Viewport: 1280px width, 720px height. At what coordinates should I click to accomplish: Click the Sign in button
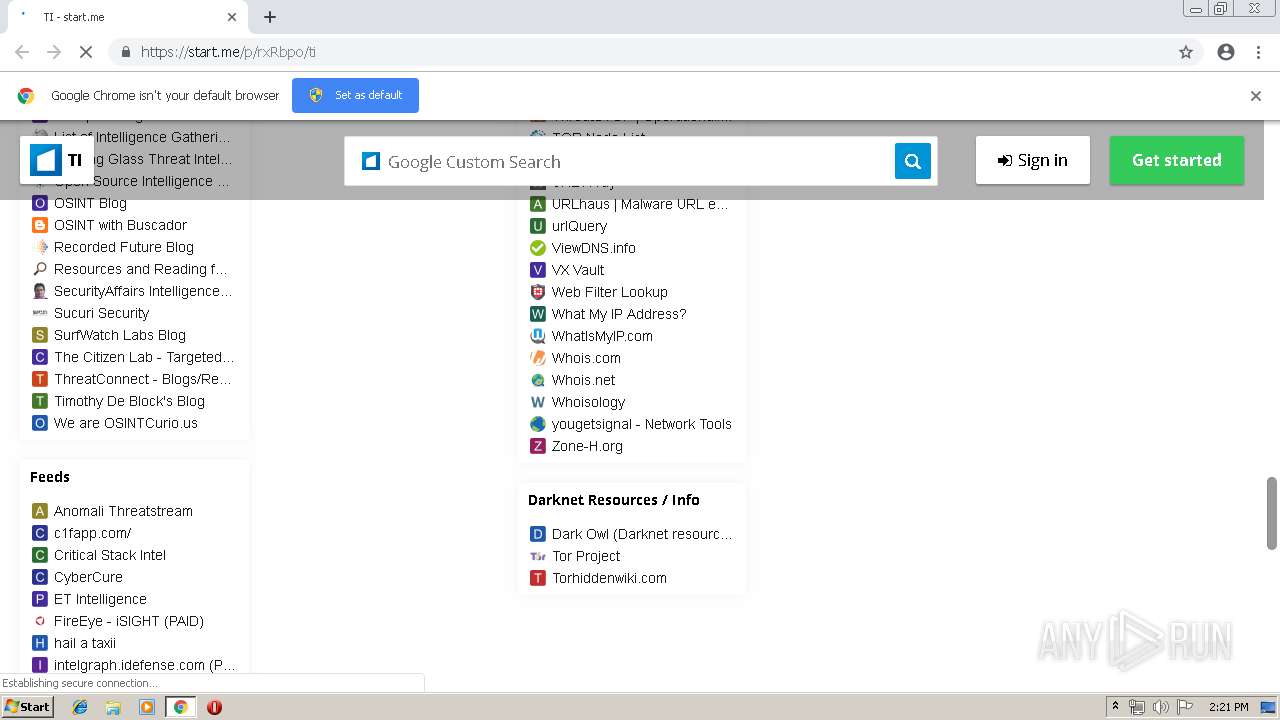pyautogui.click(x=1033, y=160)
